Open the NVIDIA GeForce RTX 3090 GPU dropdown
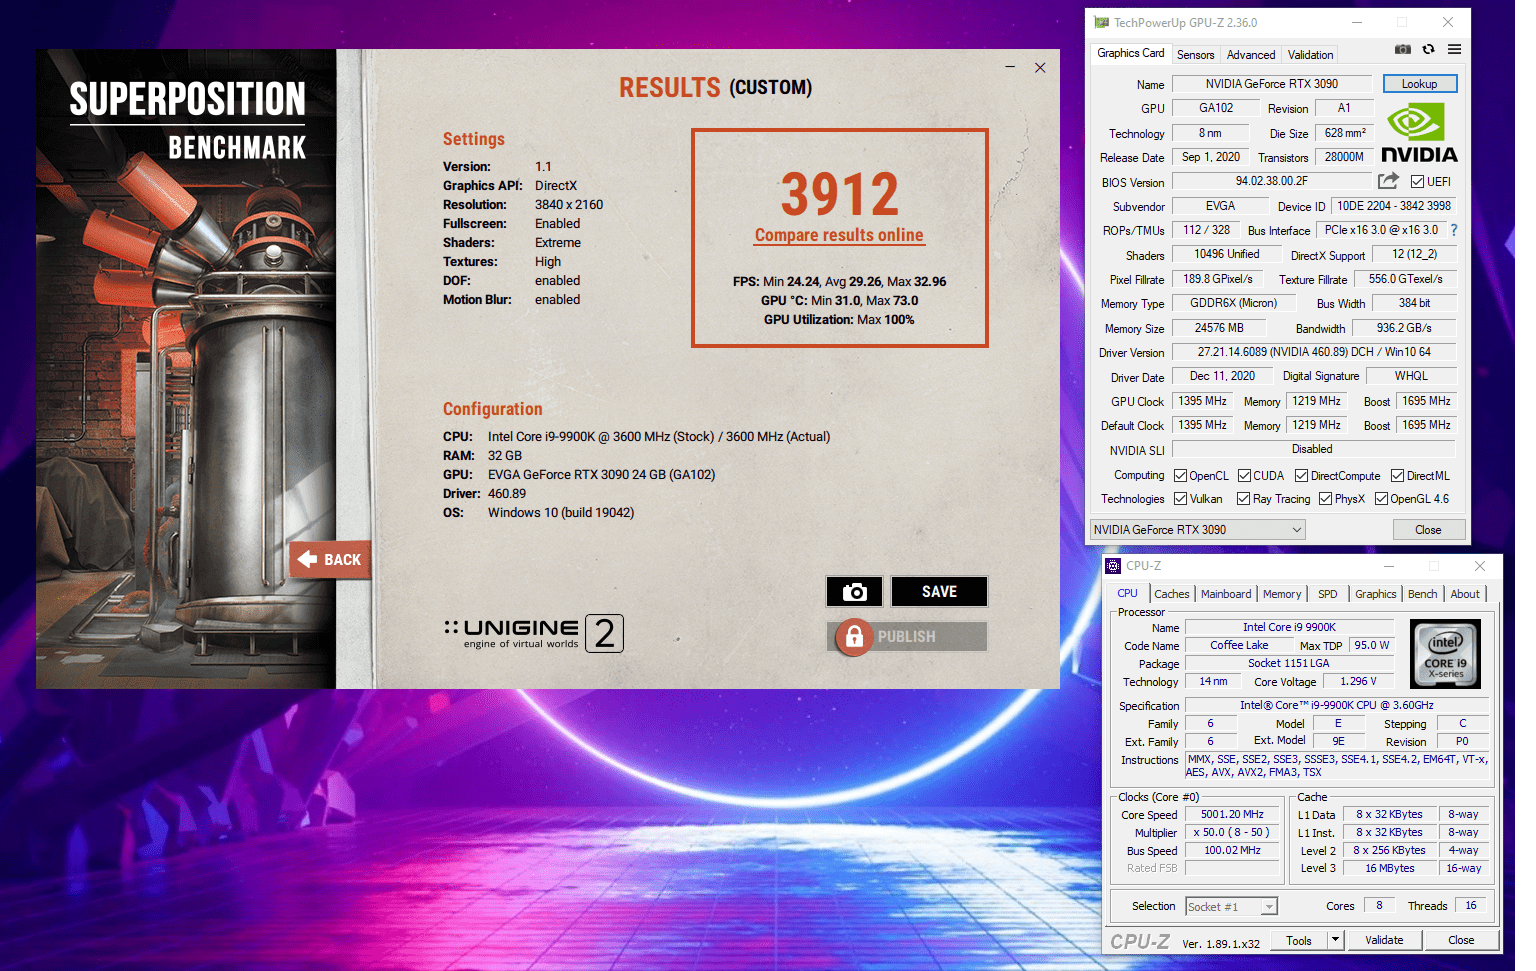 pos(1197,530)
